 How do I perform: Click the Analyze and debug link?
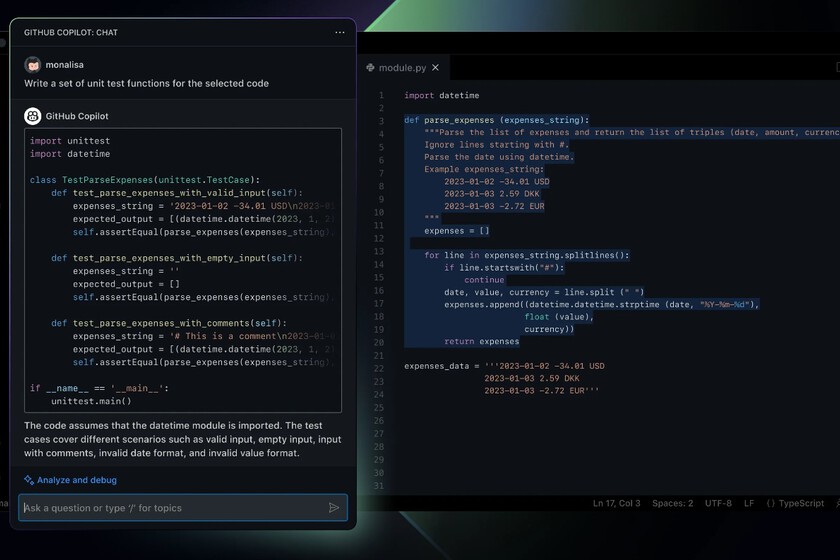[77, 480]
